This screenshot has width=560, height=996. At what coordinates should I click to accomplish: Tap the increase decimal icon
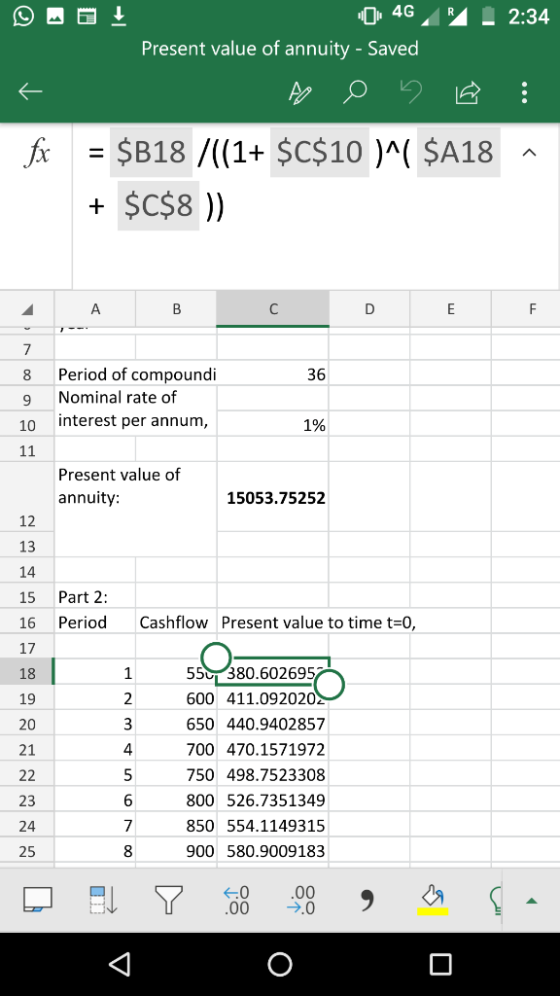[236, 899]
